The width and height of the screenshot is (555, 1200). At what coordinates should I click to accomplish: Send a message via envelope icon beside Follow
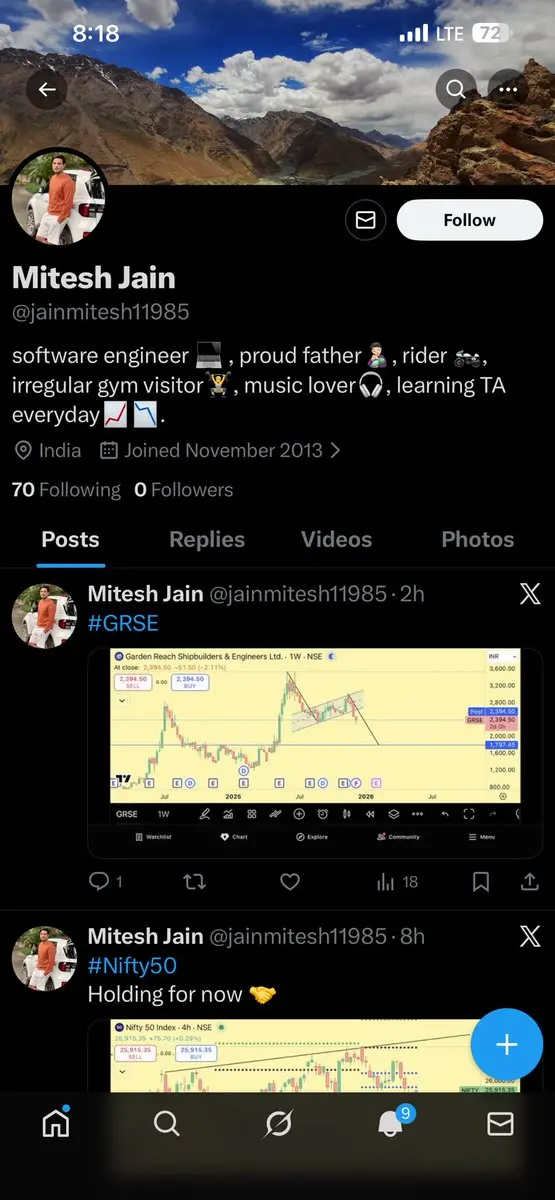[365, 220]
